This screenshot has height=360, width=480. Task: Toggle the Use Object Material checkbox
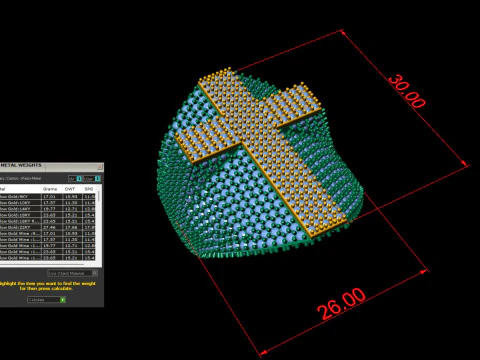click(95, 273)
